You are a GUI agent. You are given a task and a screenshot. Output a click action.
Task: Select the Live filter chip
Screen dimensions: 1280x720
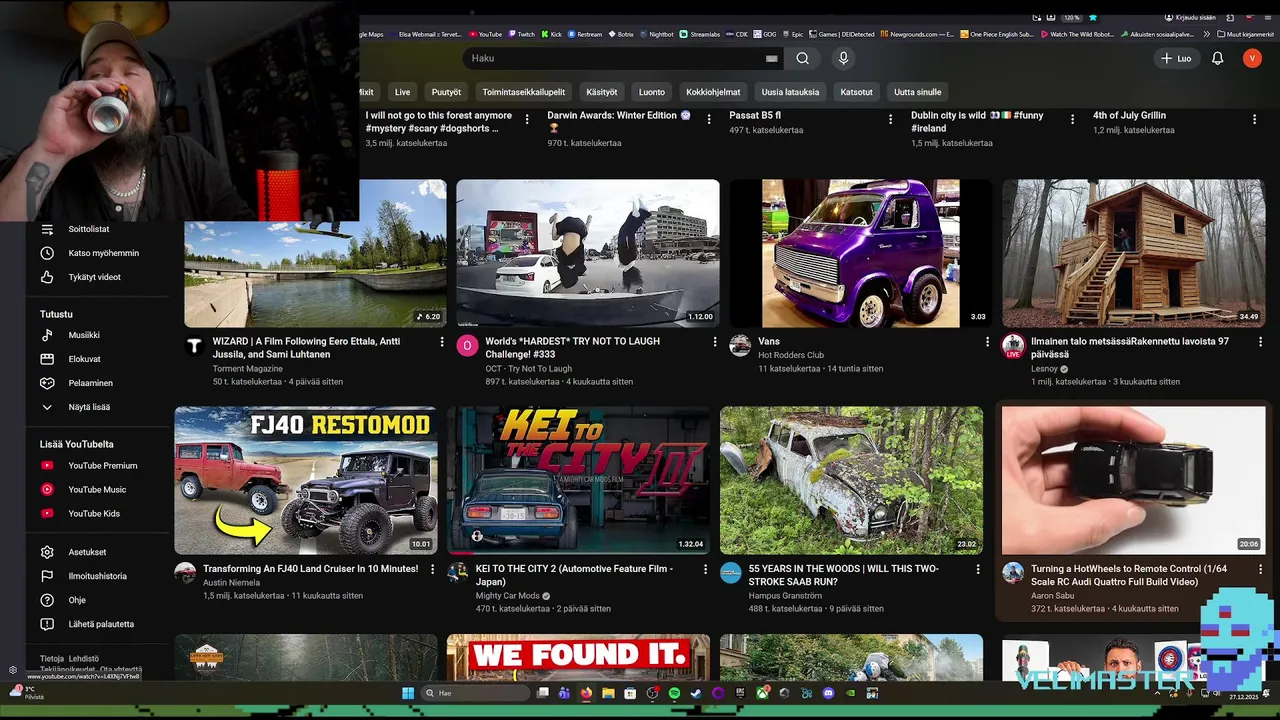point(402,92)
